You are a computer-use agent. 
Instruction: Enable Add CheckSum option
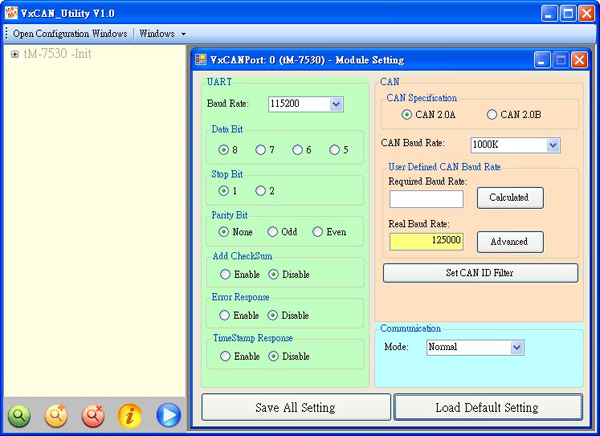coord(225,274)
